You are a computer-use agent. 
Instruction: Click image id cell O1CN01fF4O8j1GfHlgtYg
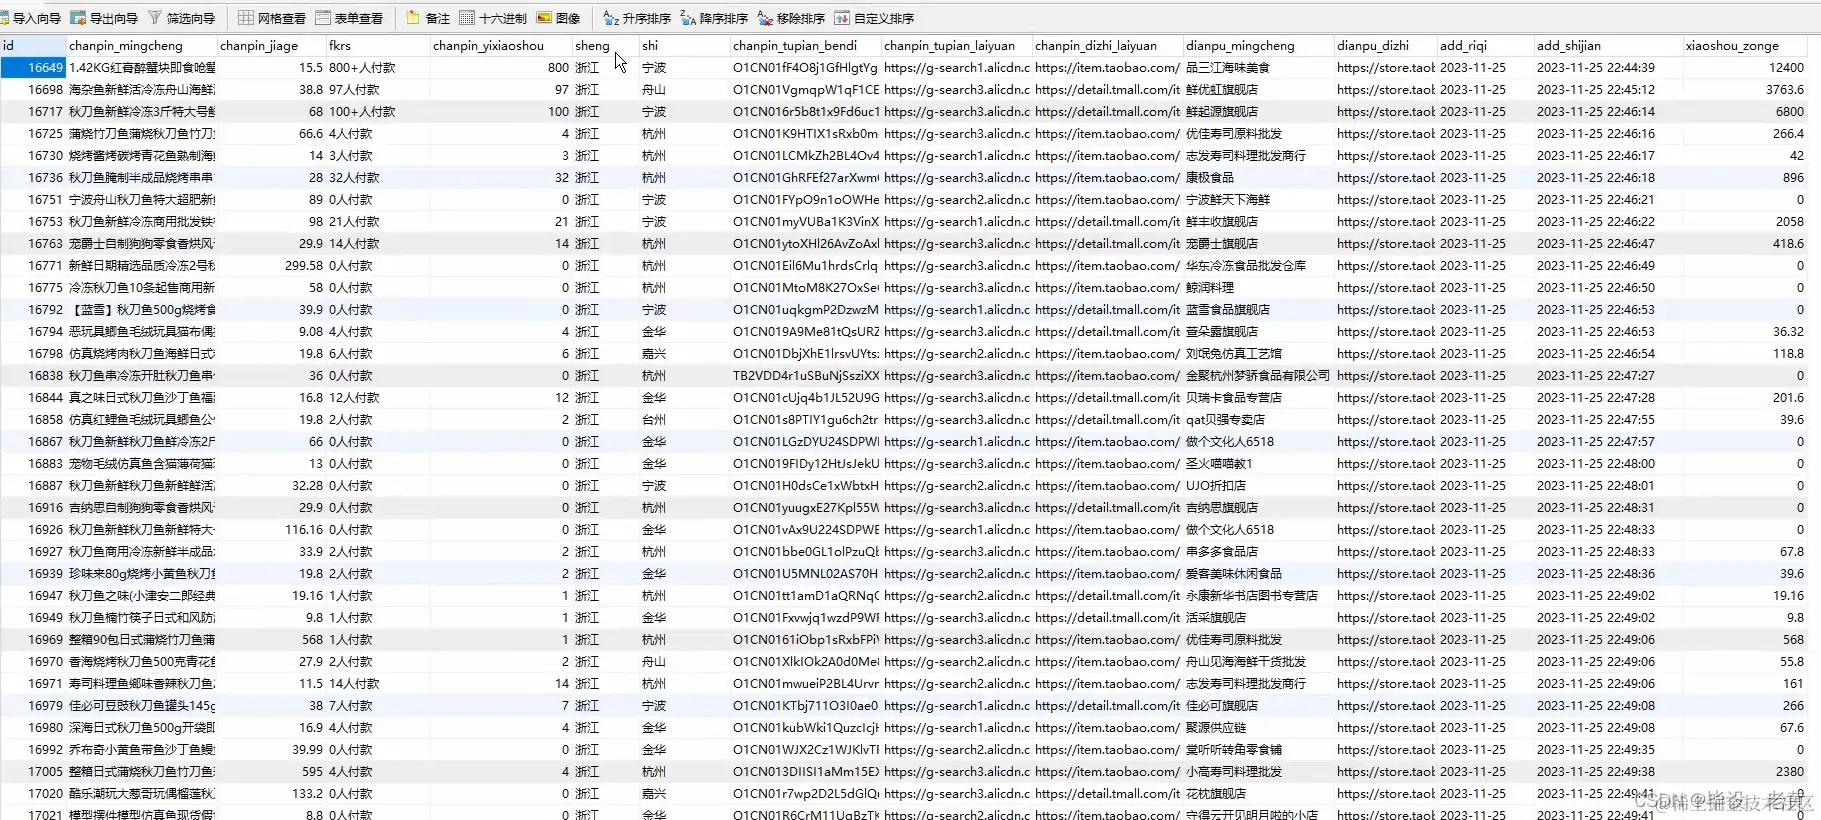pyautogui.click(x=805, y=67)
